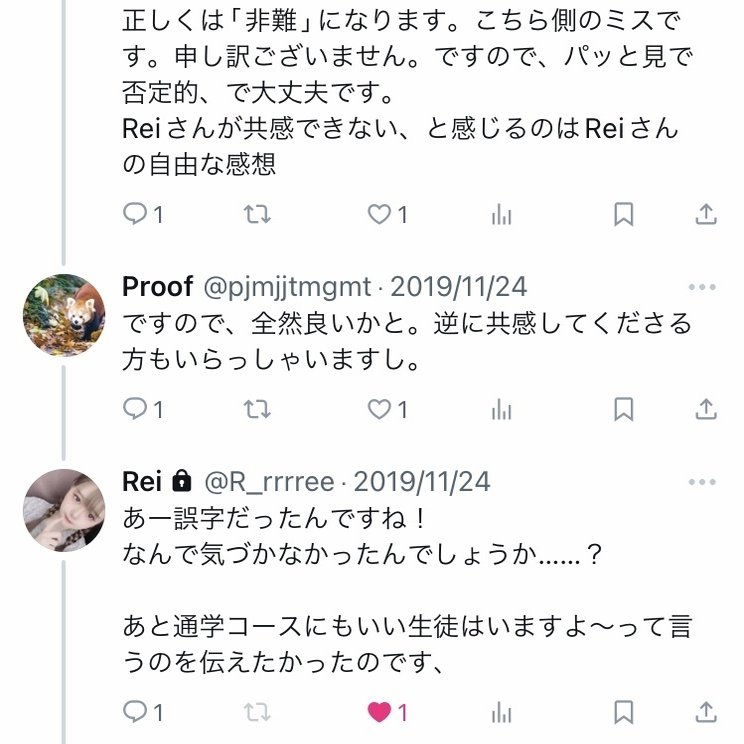This screenshot has height=744, width=744.
Task: Retweet Proof's tweet
Action: click(257, 409)
